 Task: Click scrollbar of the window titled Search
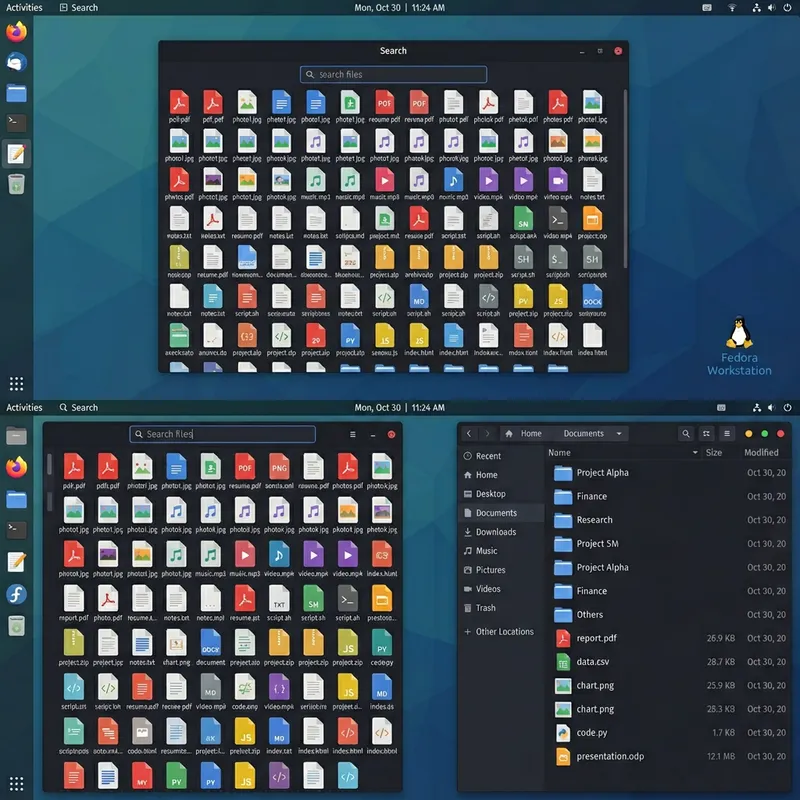click(626, 180)
